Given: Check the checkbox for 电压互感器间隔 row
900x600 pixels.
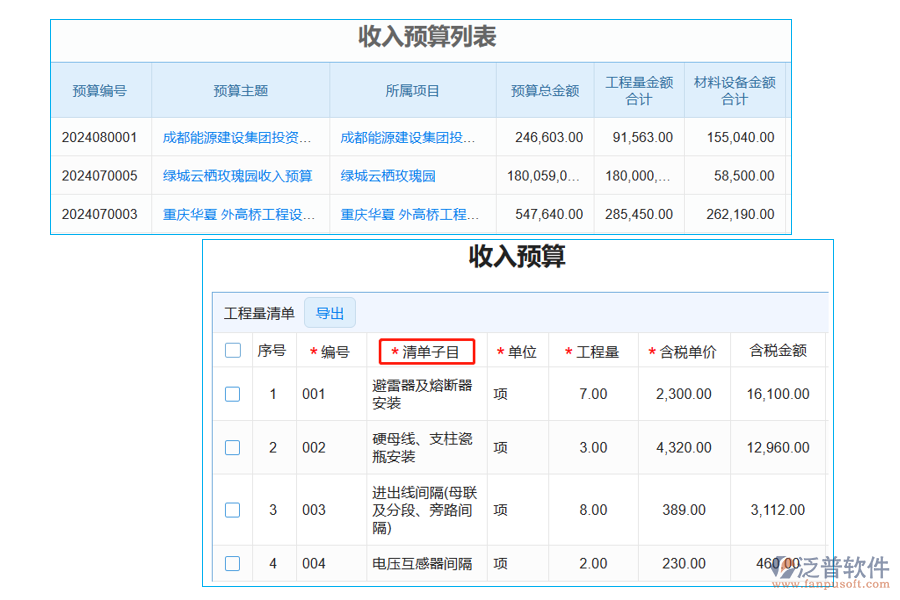Looking at the screenshot, I should tap(232, 563).
